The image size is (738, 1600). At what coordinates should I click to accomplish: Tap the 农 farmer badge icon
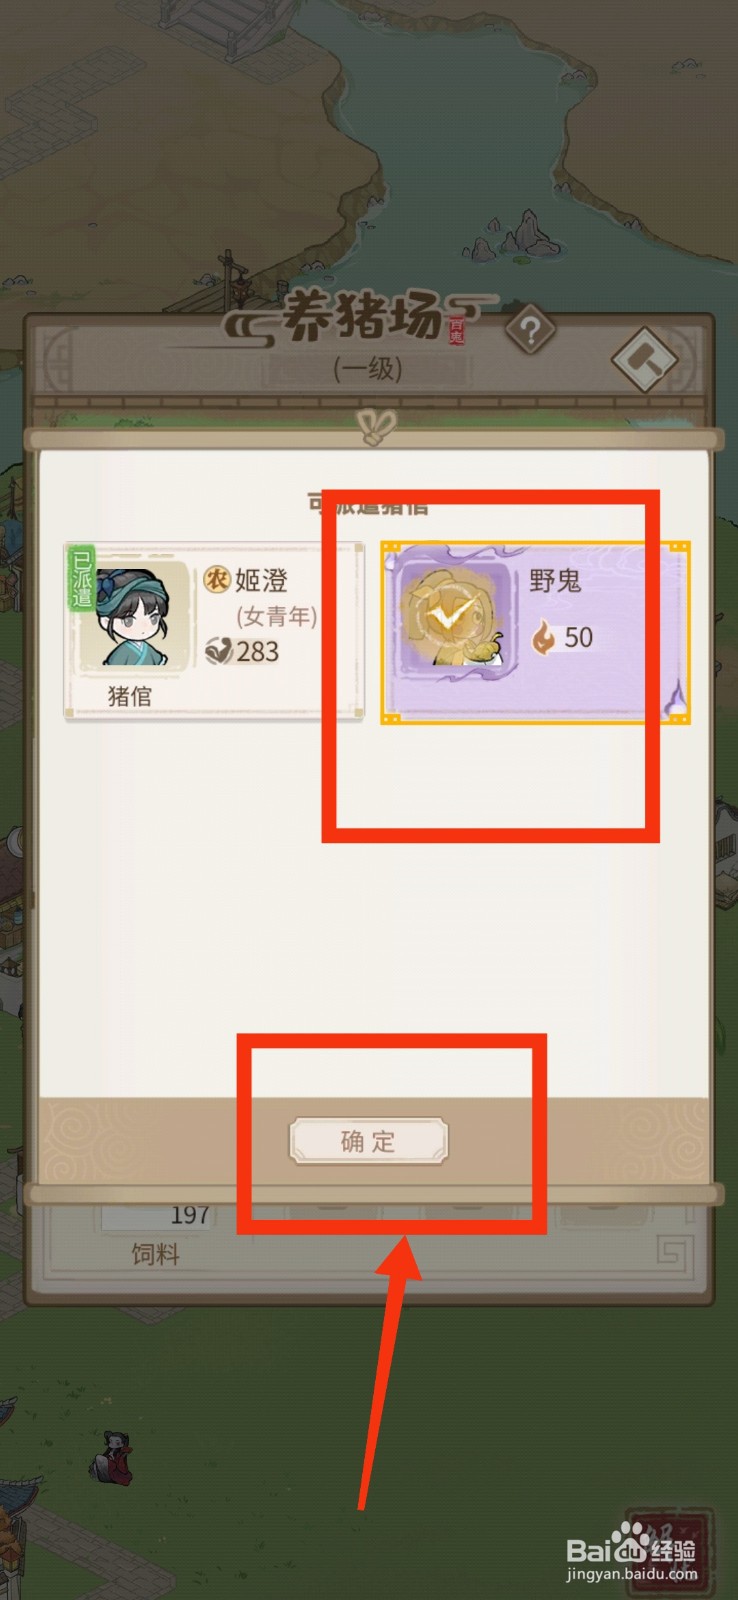coord(217,579)
